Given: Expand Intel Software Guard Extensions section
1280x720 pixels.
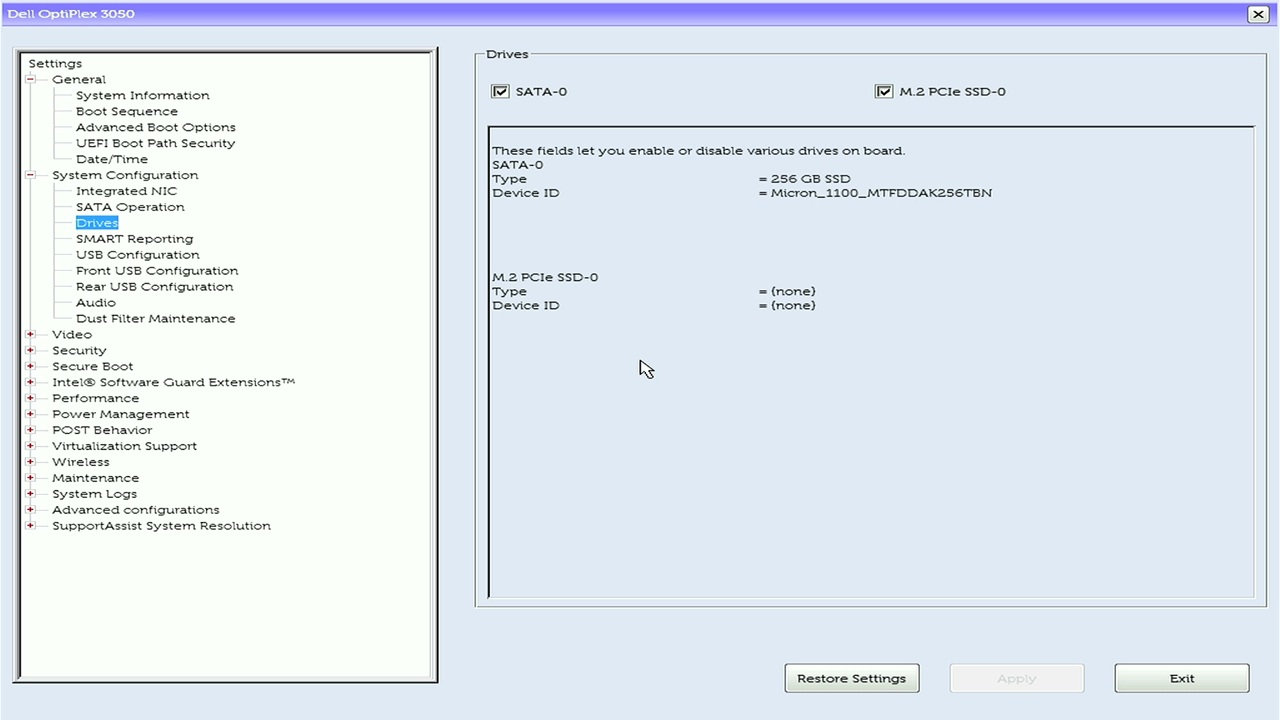Looking at the screenshot, I should point(30,382).
